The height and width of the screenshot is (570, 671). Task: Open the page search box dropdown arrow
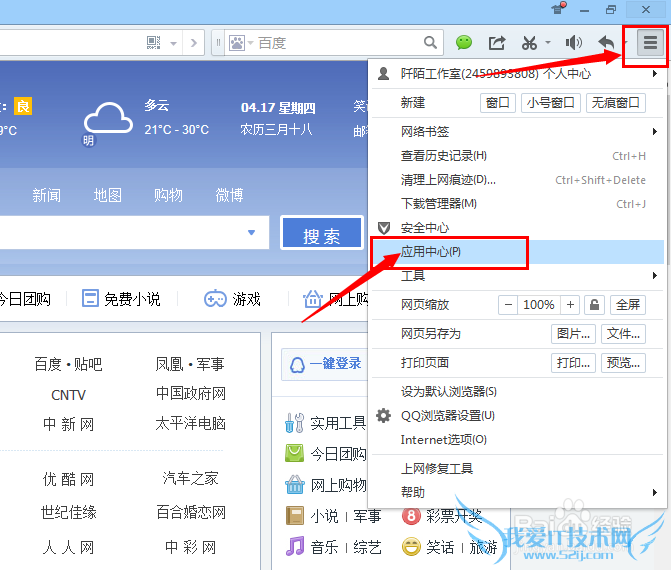tap(251, 232)
